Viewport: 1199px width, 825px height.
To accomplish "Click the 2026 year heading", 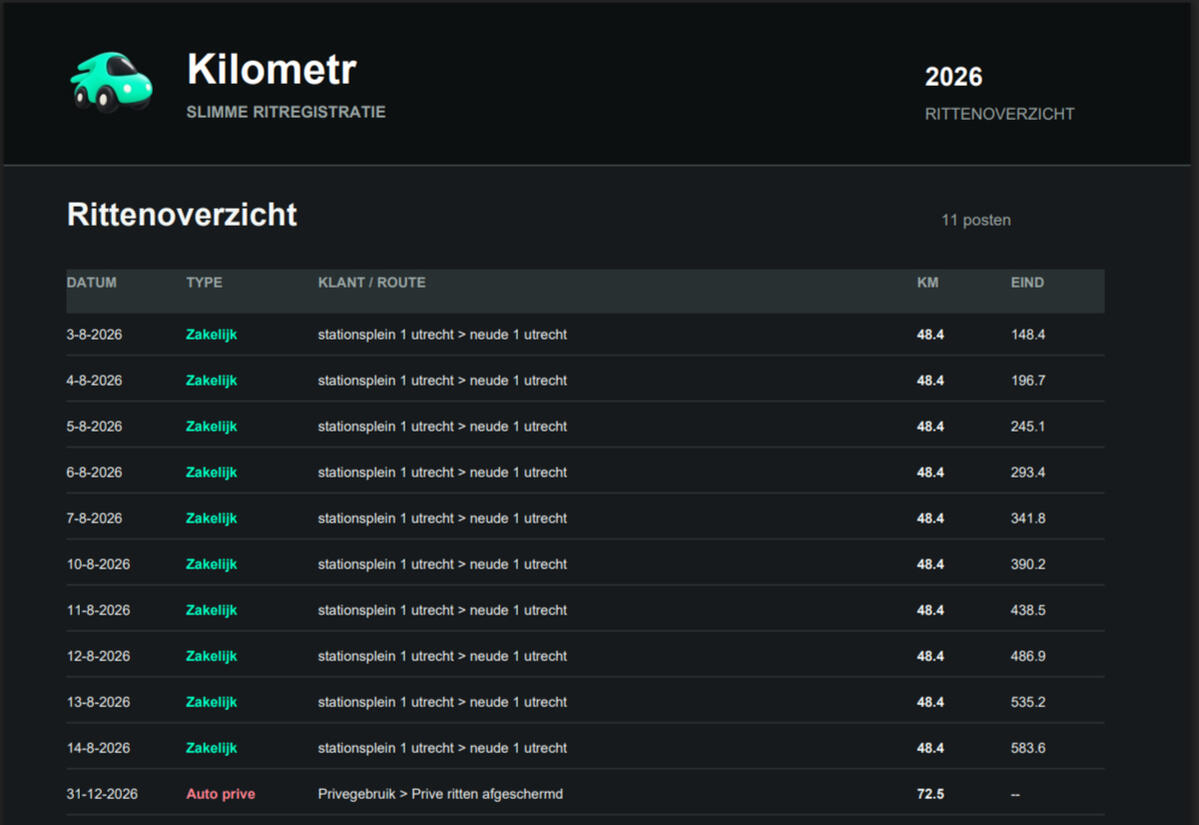I will click(954, 76).
